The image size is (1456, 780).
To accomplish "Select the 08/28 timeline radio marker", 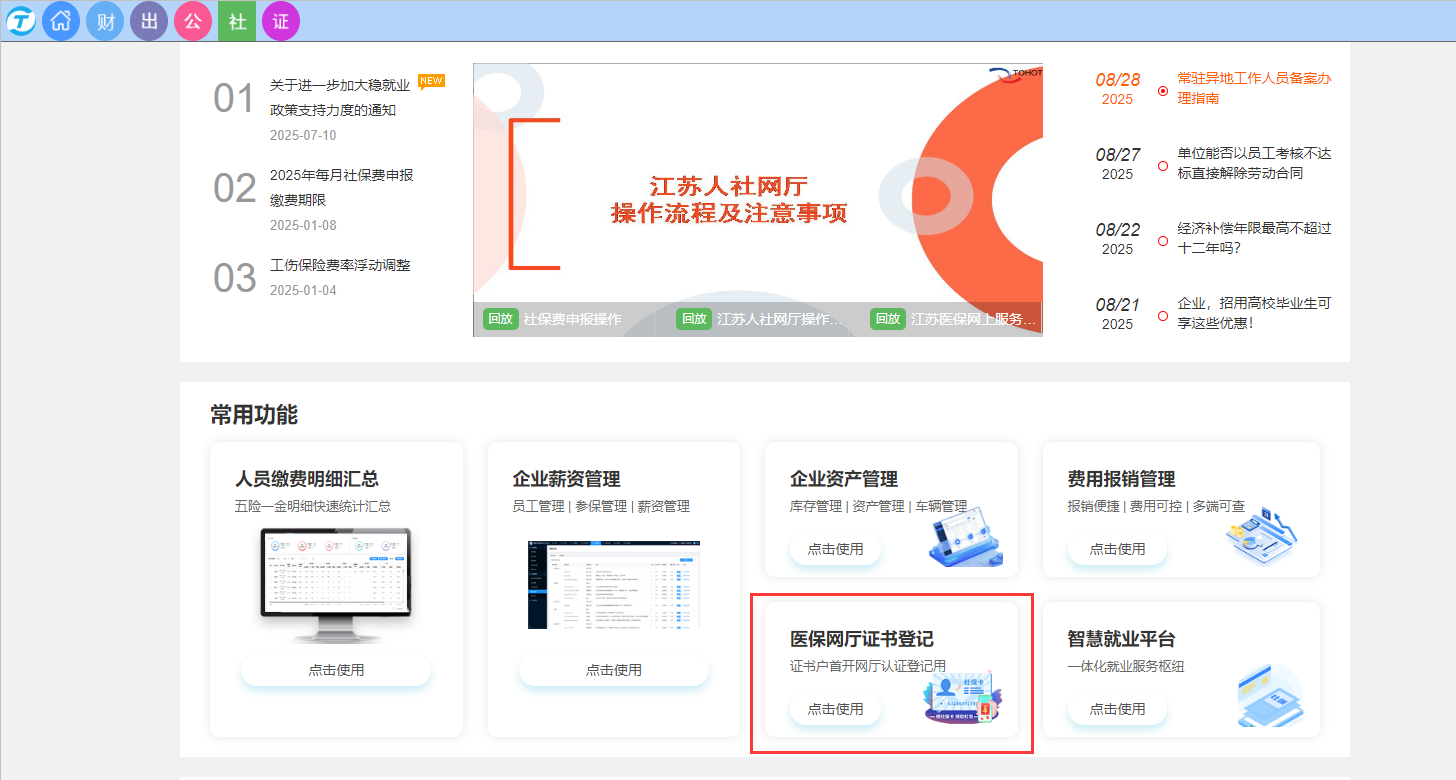I will (x=1162, y=91).
